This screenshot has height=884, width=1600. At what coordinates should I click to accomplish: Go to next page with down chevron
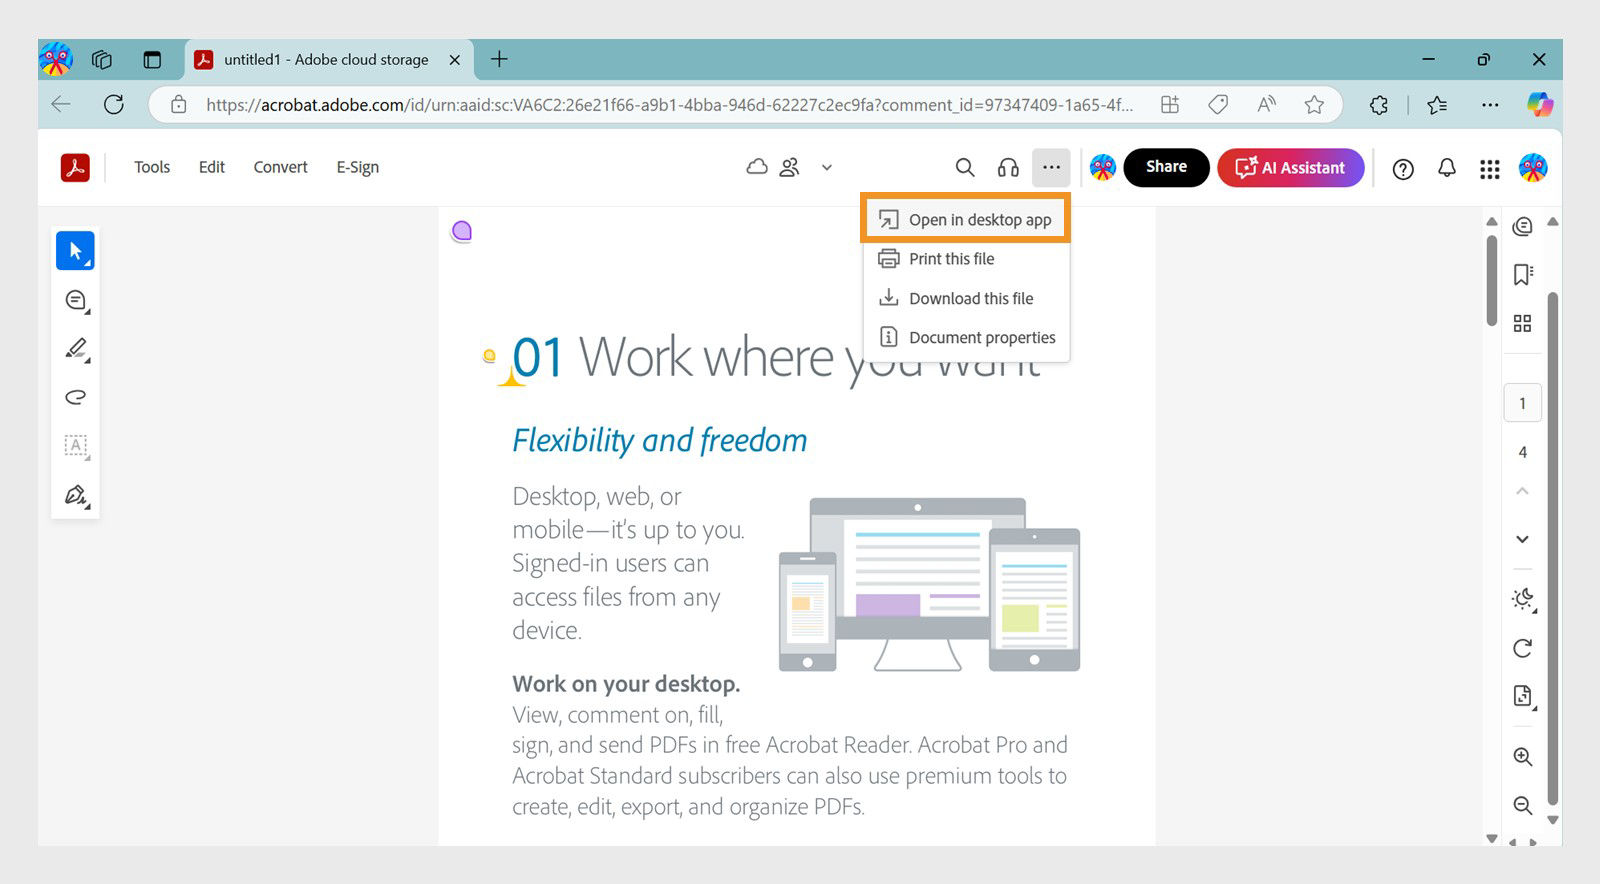(x=1522, y=539)
